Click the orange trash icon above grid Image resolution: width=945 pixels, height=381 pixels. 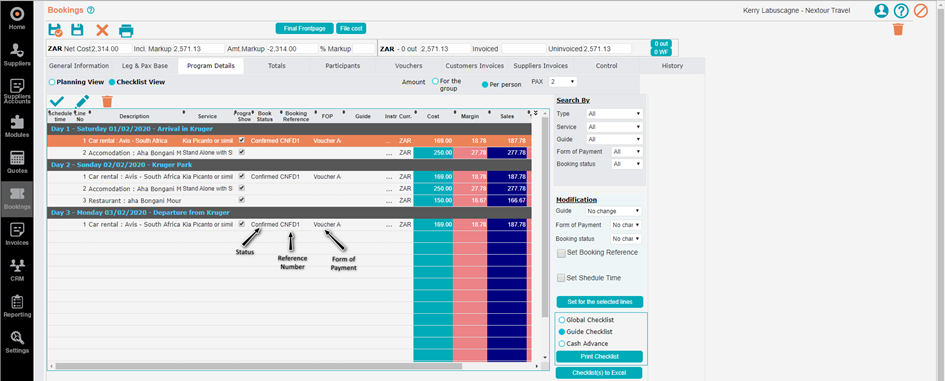107,101
